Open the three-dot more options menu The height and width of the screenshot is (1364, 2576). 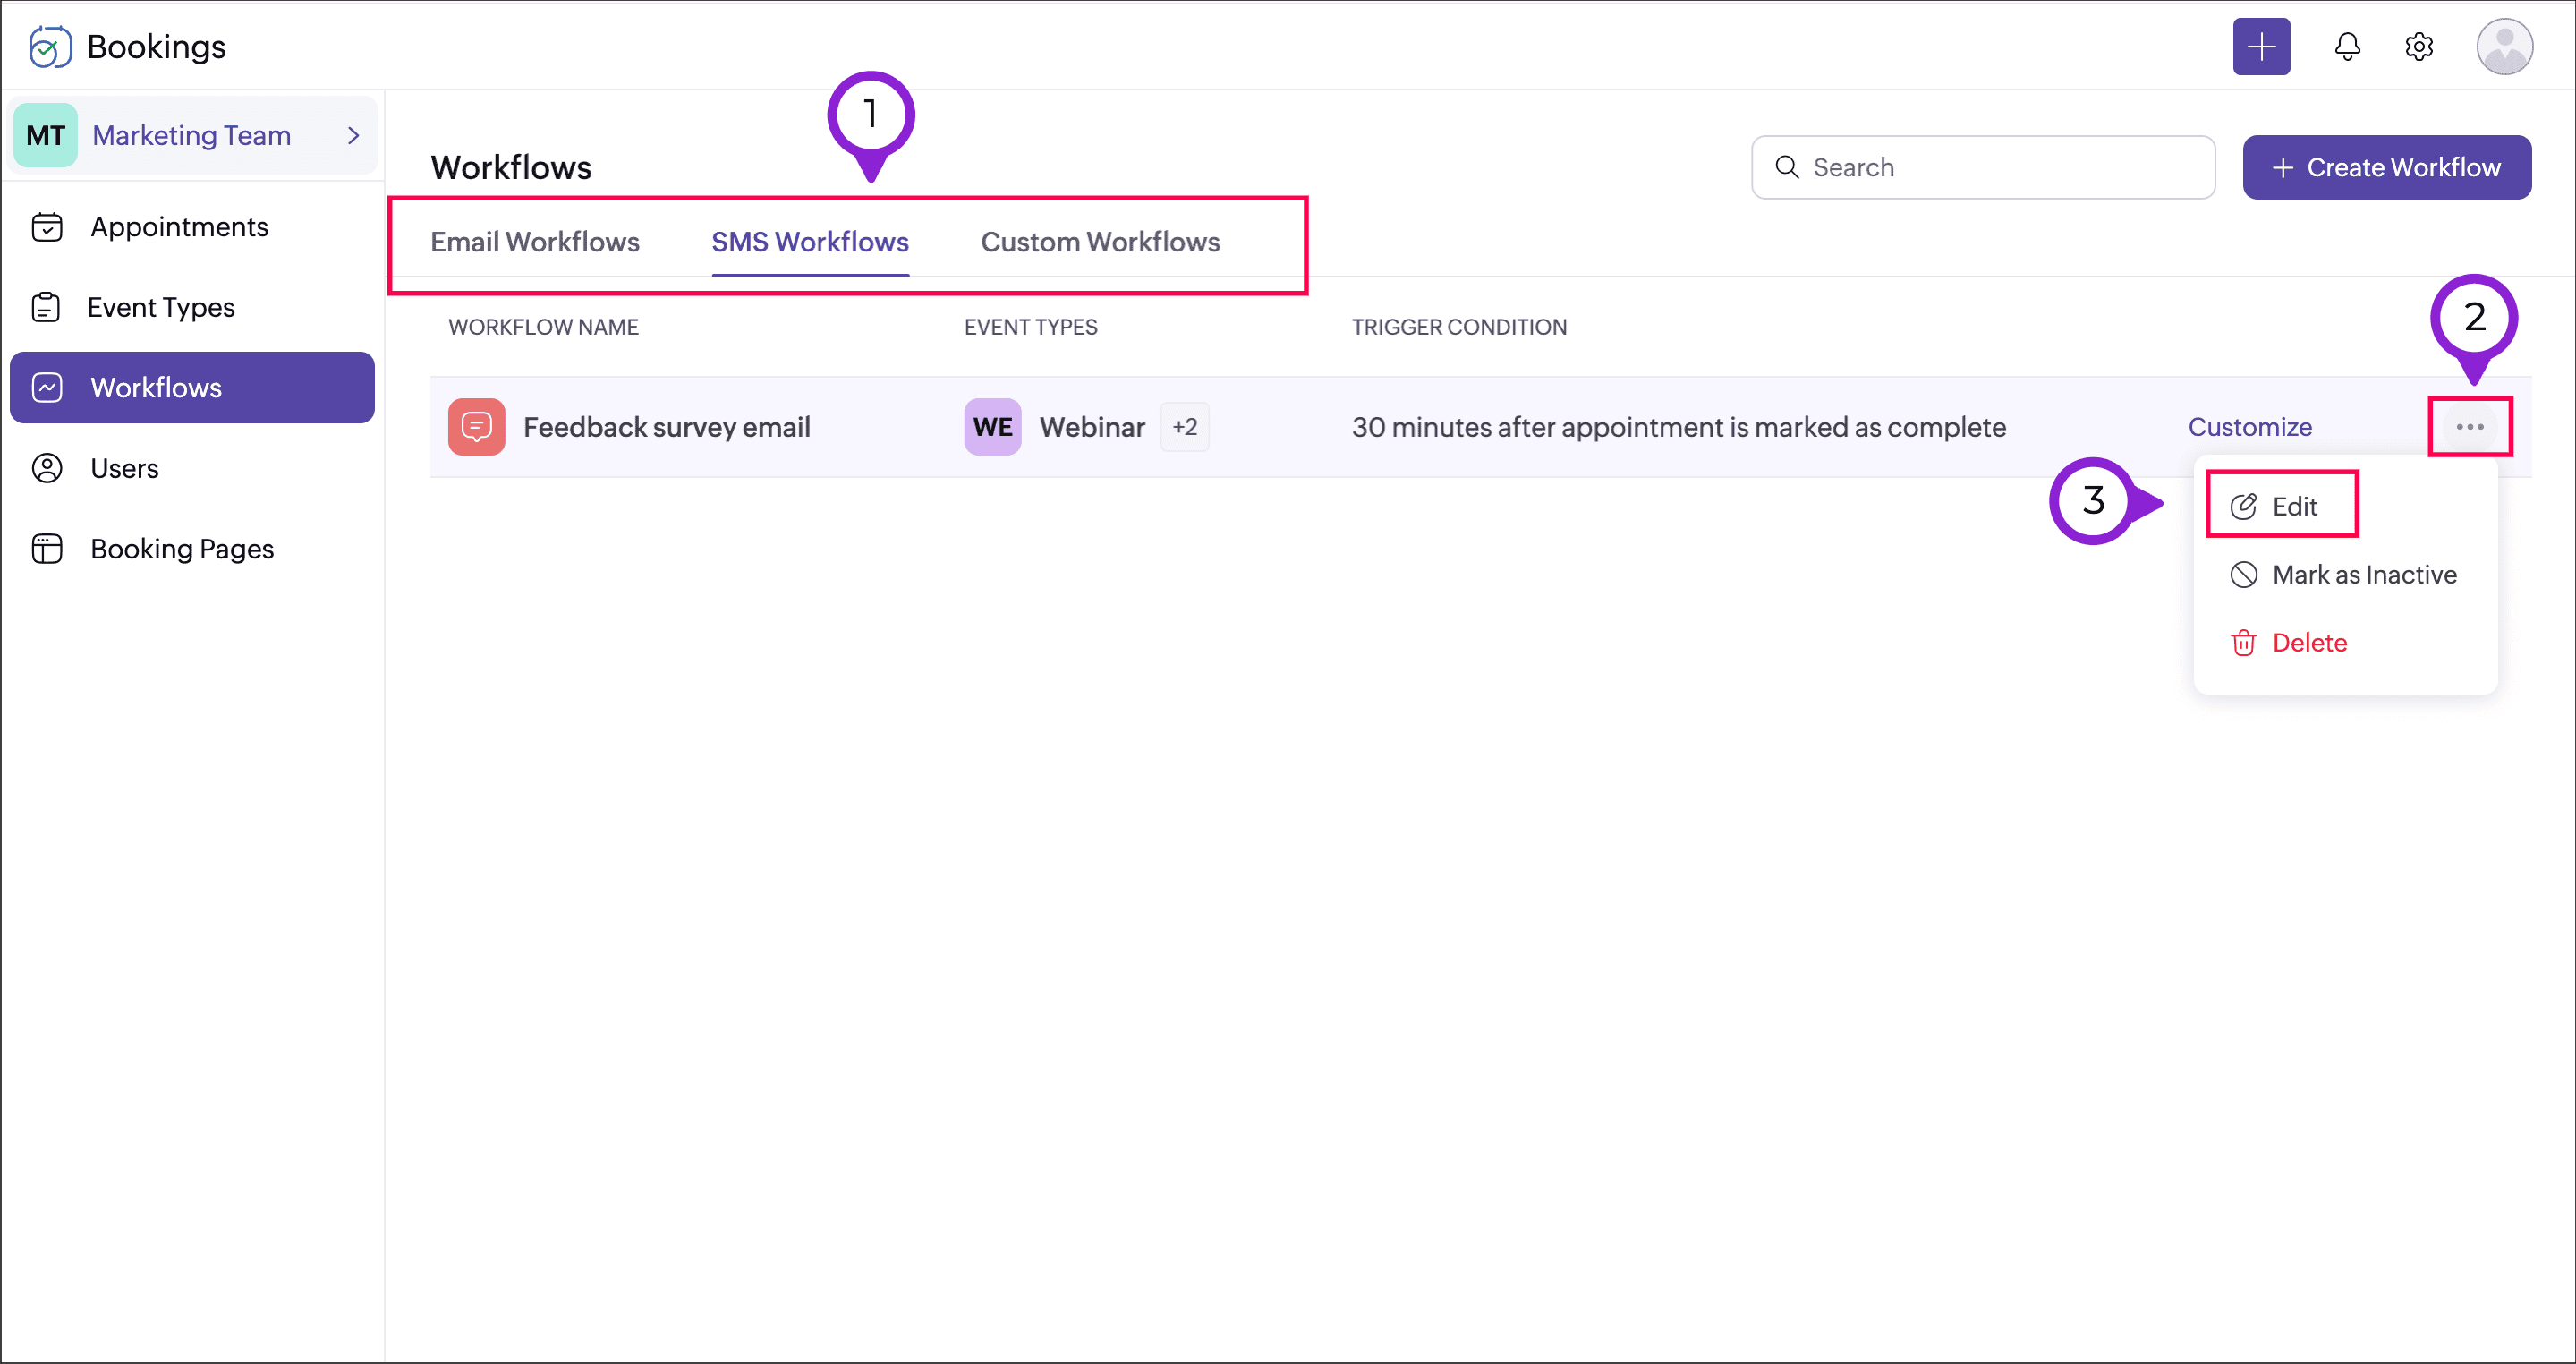click(x=2469, y=427)
